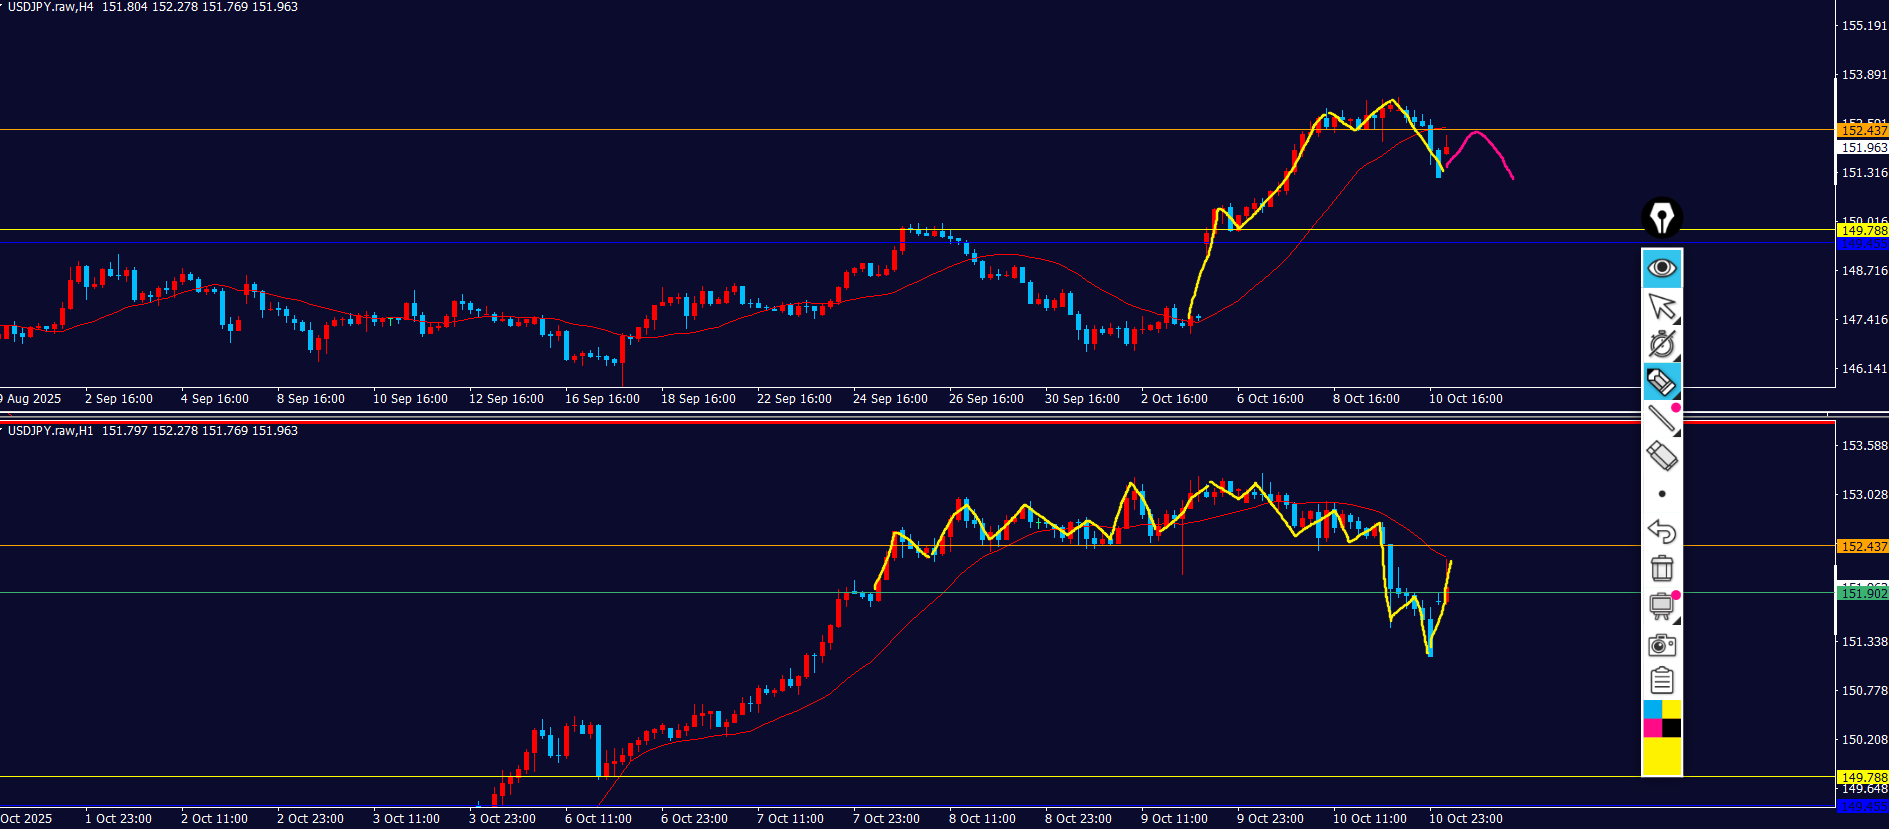Pick the cyan color swatch
The image size is (1889, 829).
[1652, 709]
